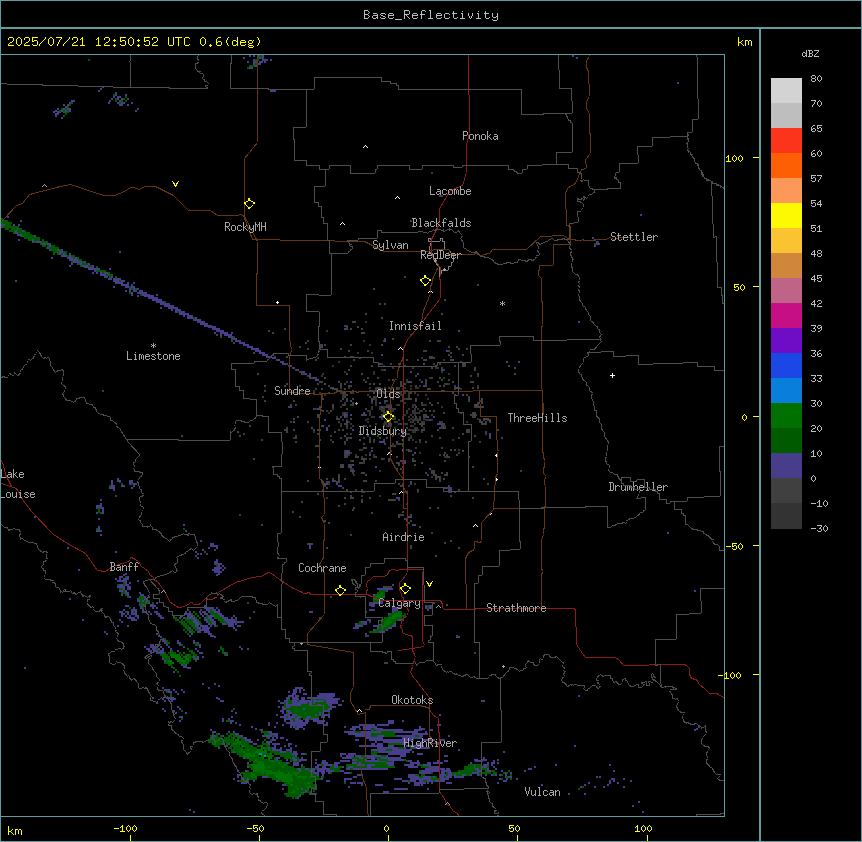862x842 pixels.
Task: Click the yellow diamond marker above Calgary label
Action: pyautogui.click(x=405, y=589)
